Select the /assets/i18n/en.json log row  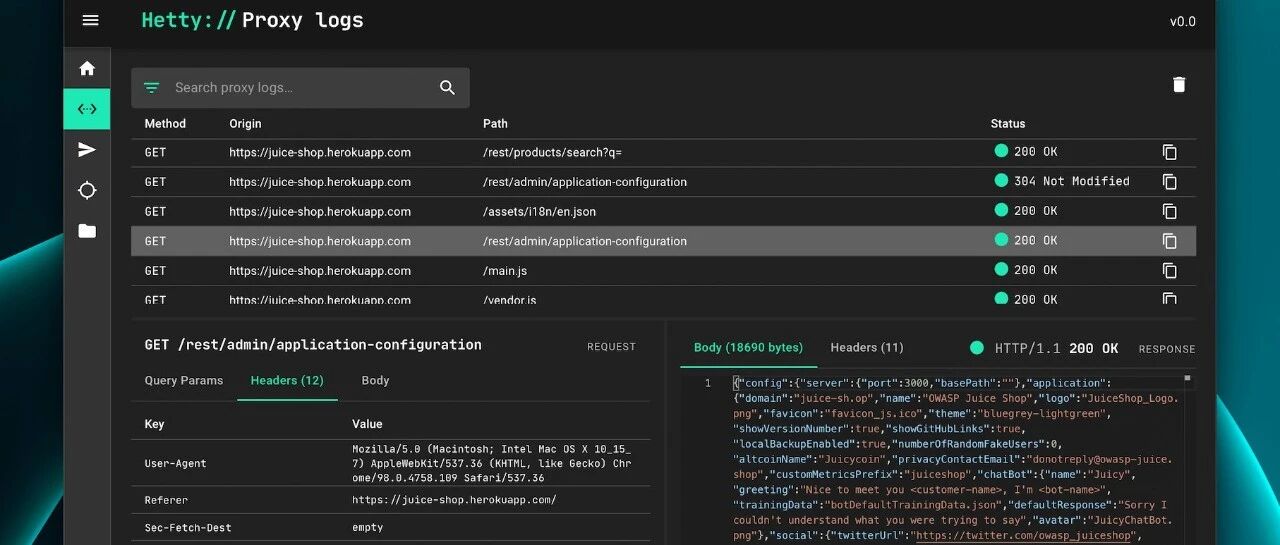tap(663, 211)
